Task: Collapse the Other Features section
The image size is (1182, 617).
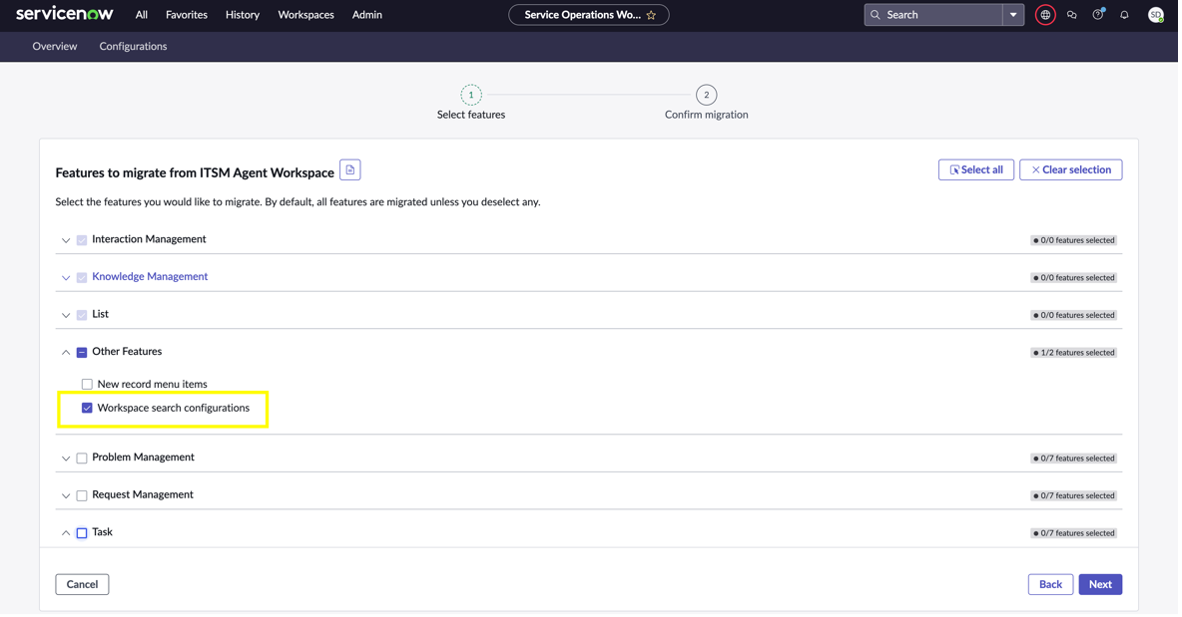Action: (x=66, y=352)
